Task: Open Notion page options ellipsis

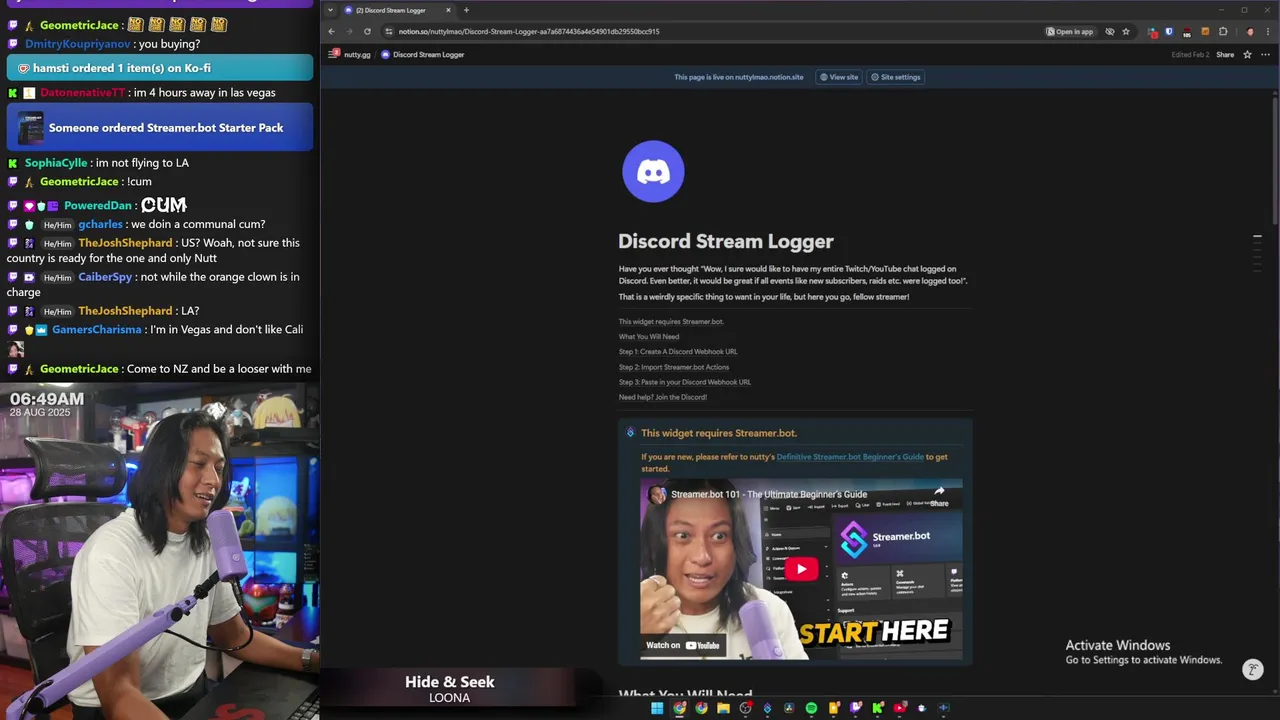Action: pyautogui.click(x=1265, y=55)
